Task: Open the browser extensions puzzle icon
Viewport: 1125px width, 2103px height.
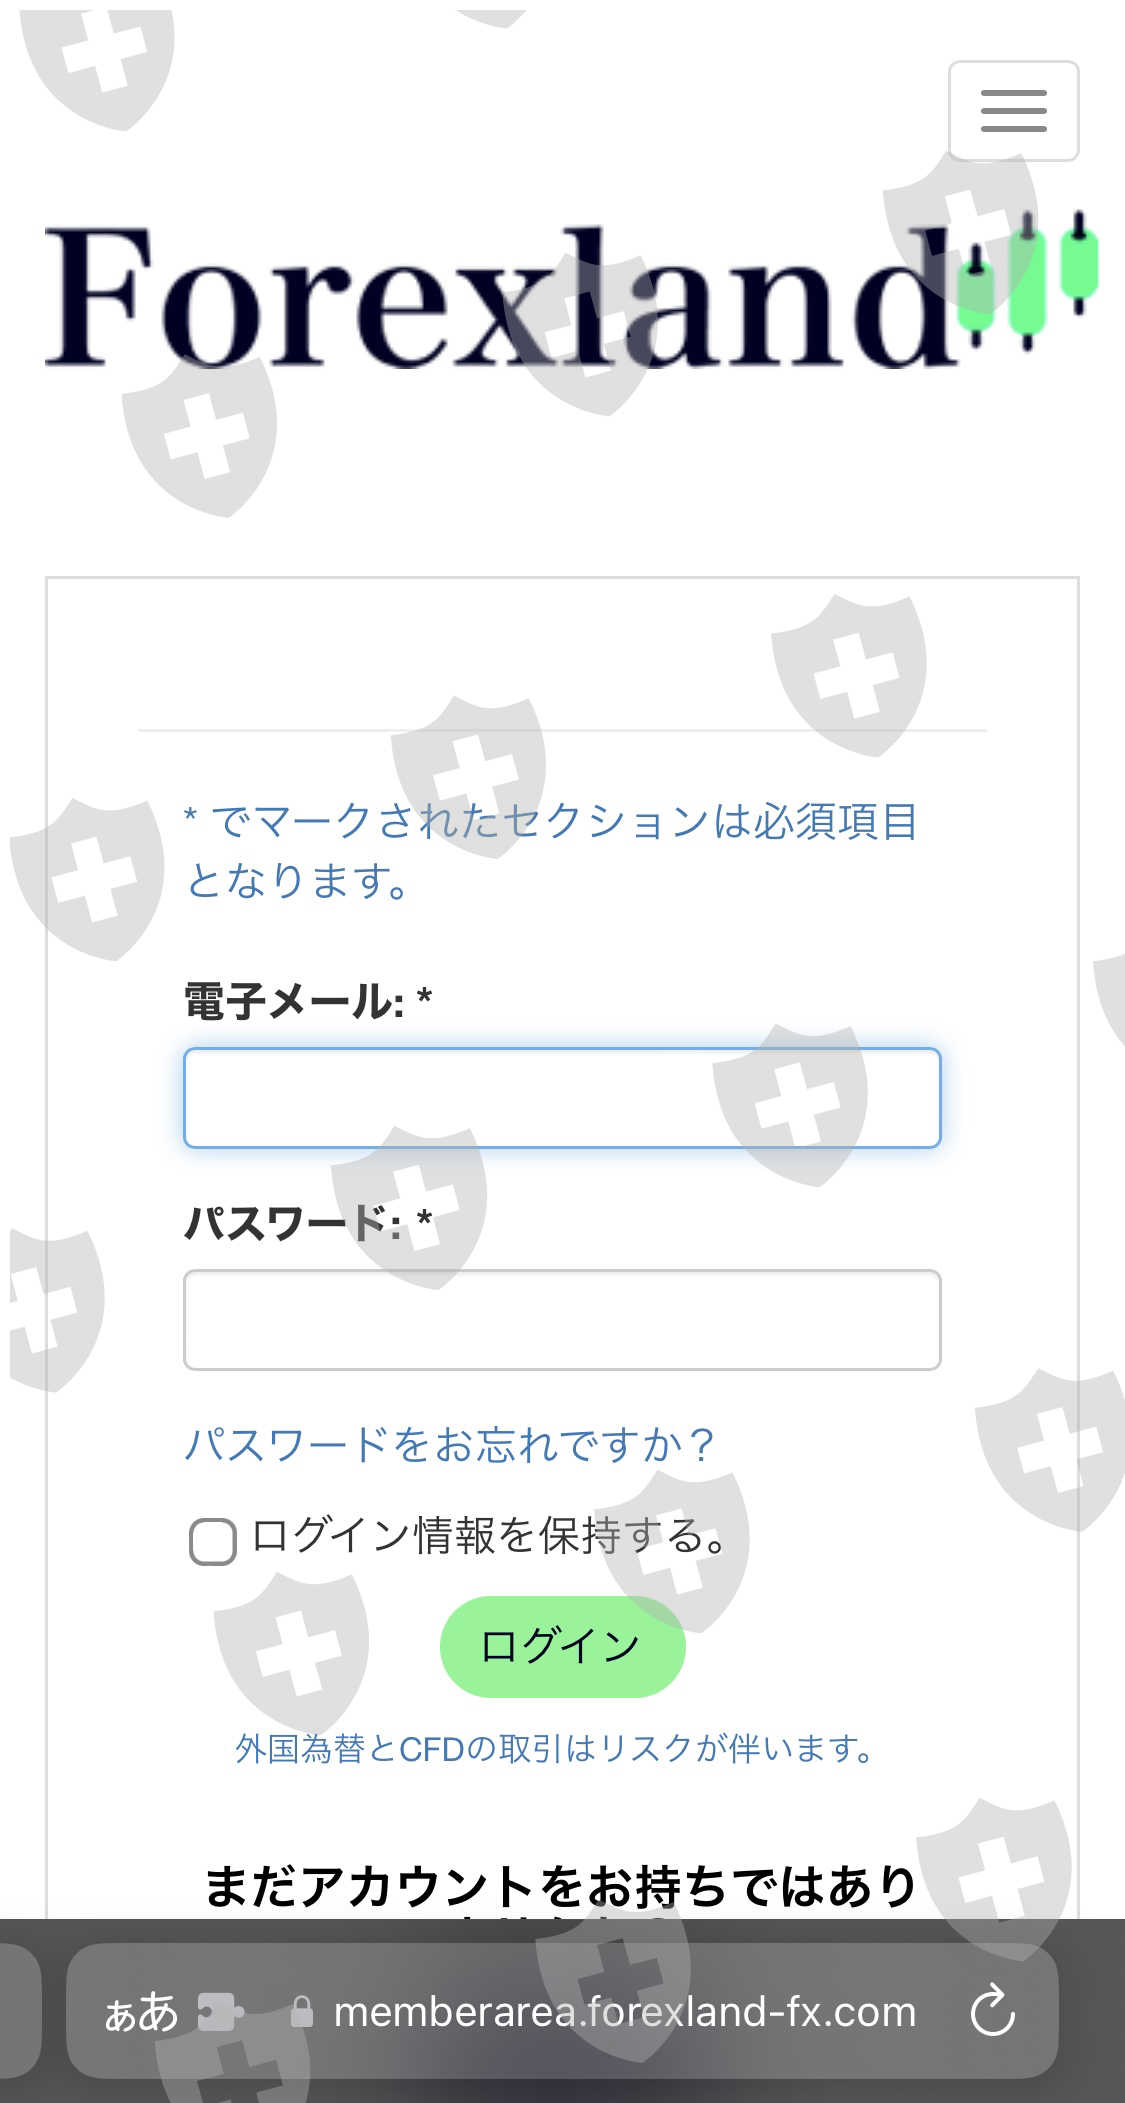Action: coord(220,2011)
